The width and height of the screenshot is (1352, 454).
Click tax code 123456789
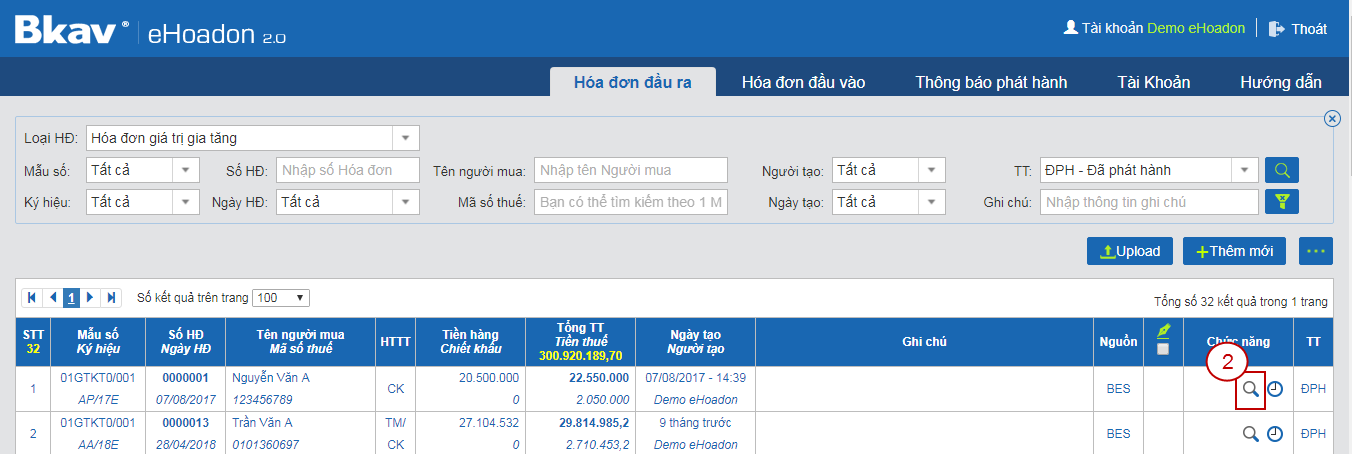pyautogui.click(x=261, y=400)
